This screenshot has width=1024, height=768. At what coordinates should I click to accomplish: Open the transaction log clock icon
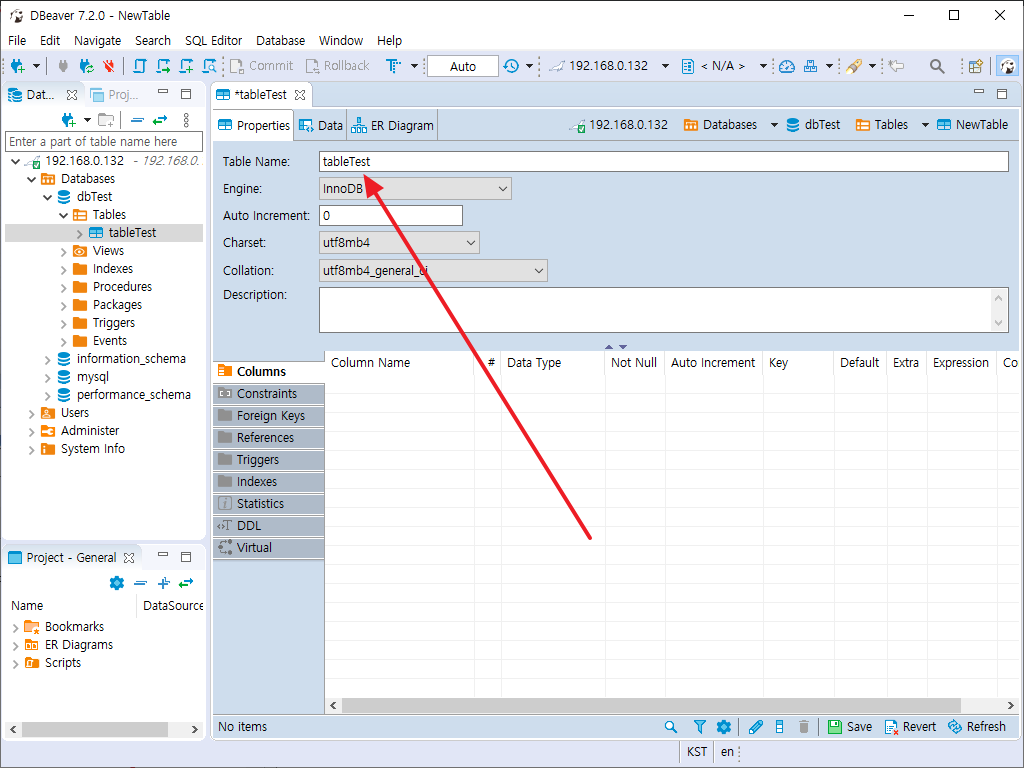511,66
